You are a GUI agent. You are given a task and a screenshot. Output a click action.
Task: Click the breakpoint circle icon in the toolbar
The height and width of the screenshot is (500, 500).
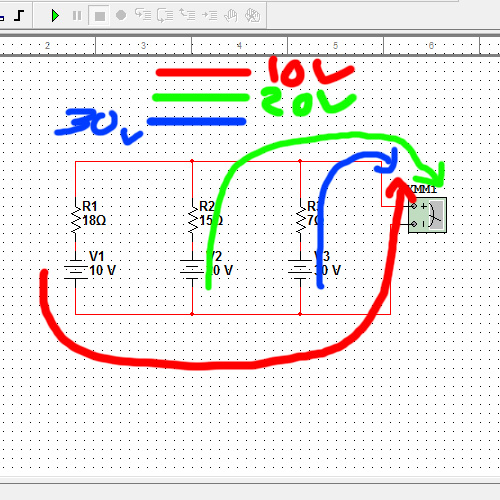coord(121,15)
